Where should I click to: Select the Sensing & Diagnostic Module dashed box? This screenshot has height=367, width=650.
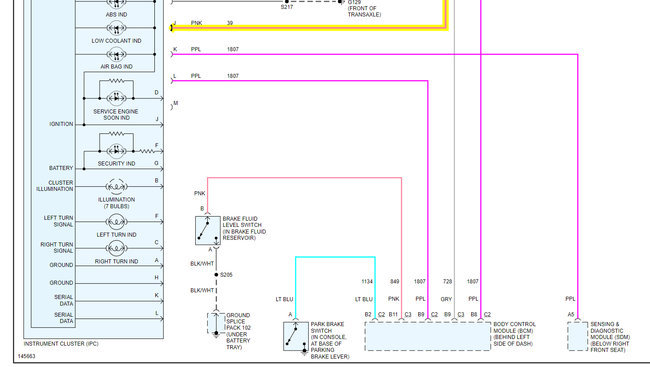click(x=577, y=336)
